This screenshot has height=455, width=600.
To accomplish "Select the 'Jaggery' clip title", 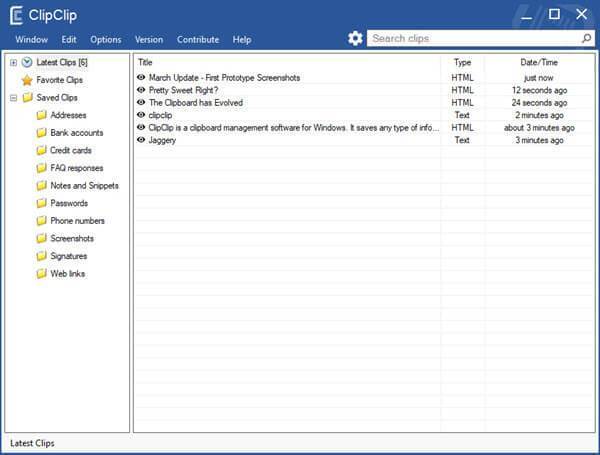I will [x=162, y=140].
